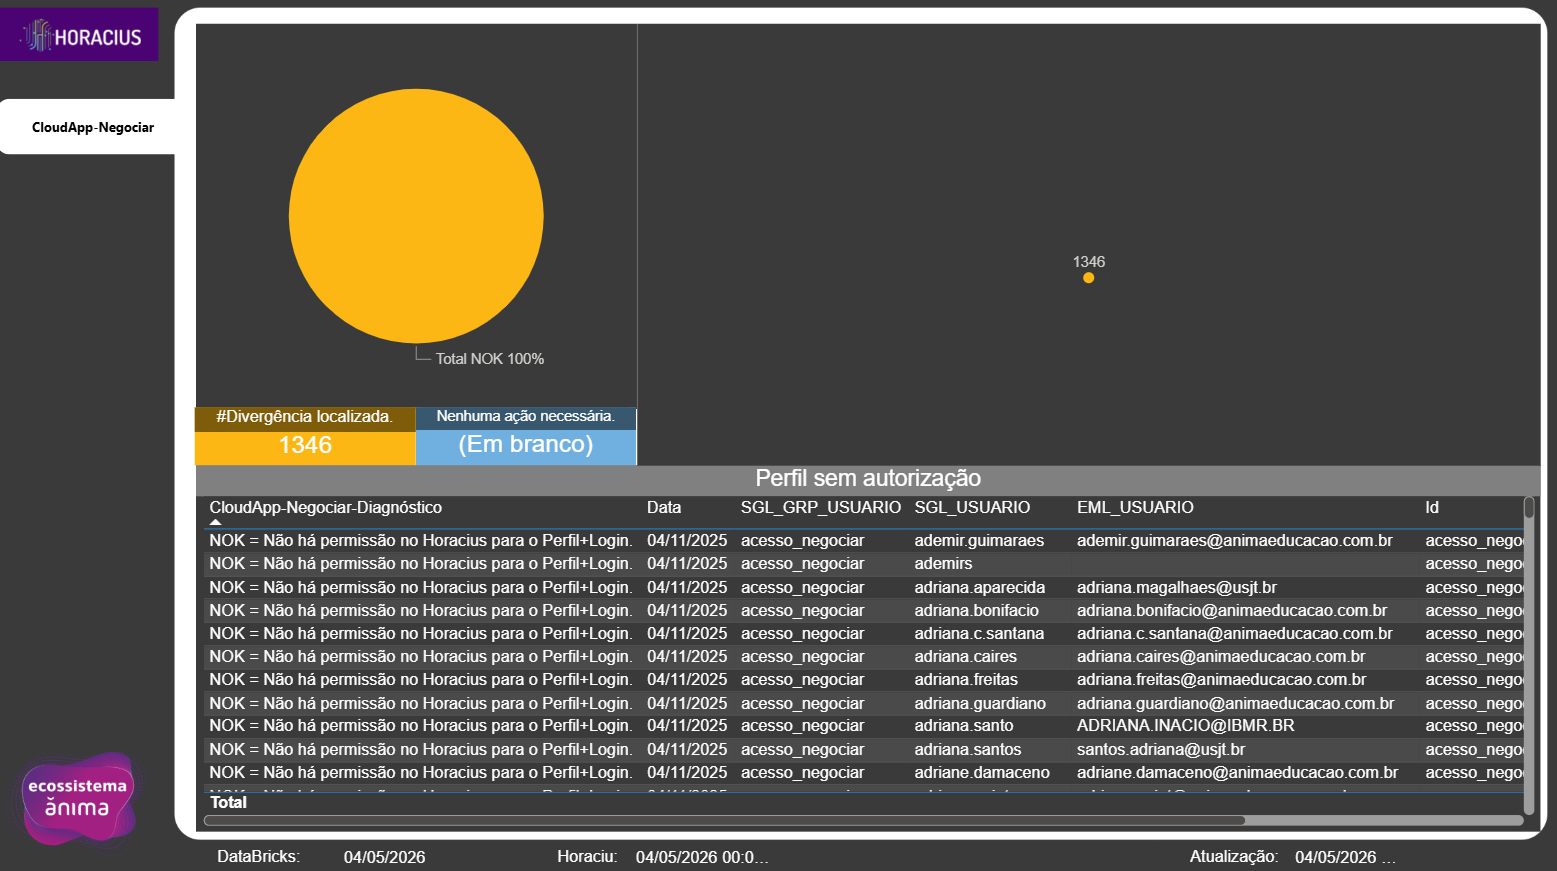Click the table's horizontal scrollbar
This screenshot has height=871, width=1557.
(x=725, y=820)
